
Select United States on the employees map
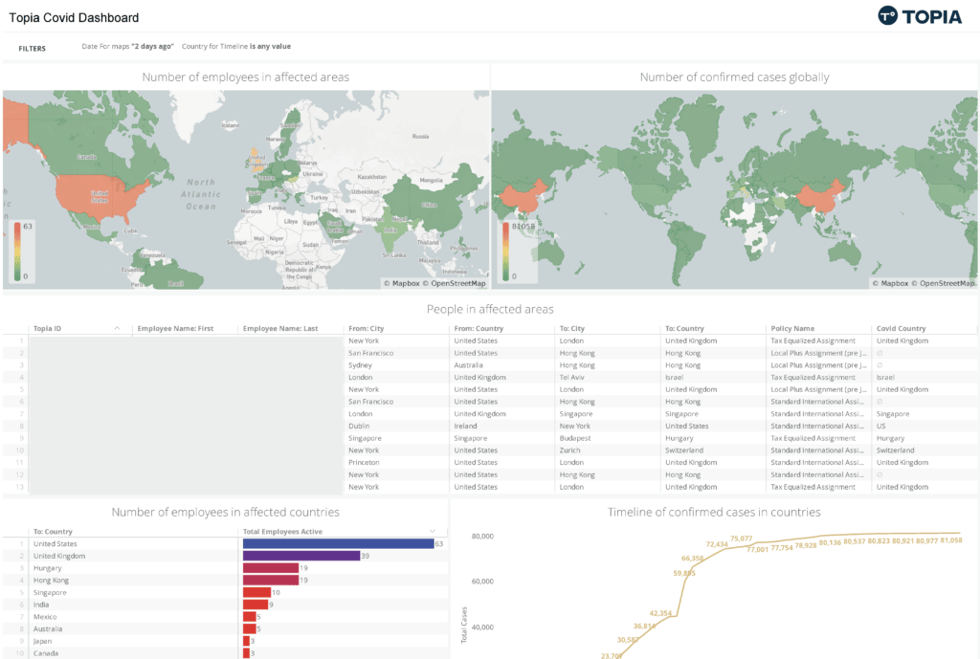(100, 195)
